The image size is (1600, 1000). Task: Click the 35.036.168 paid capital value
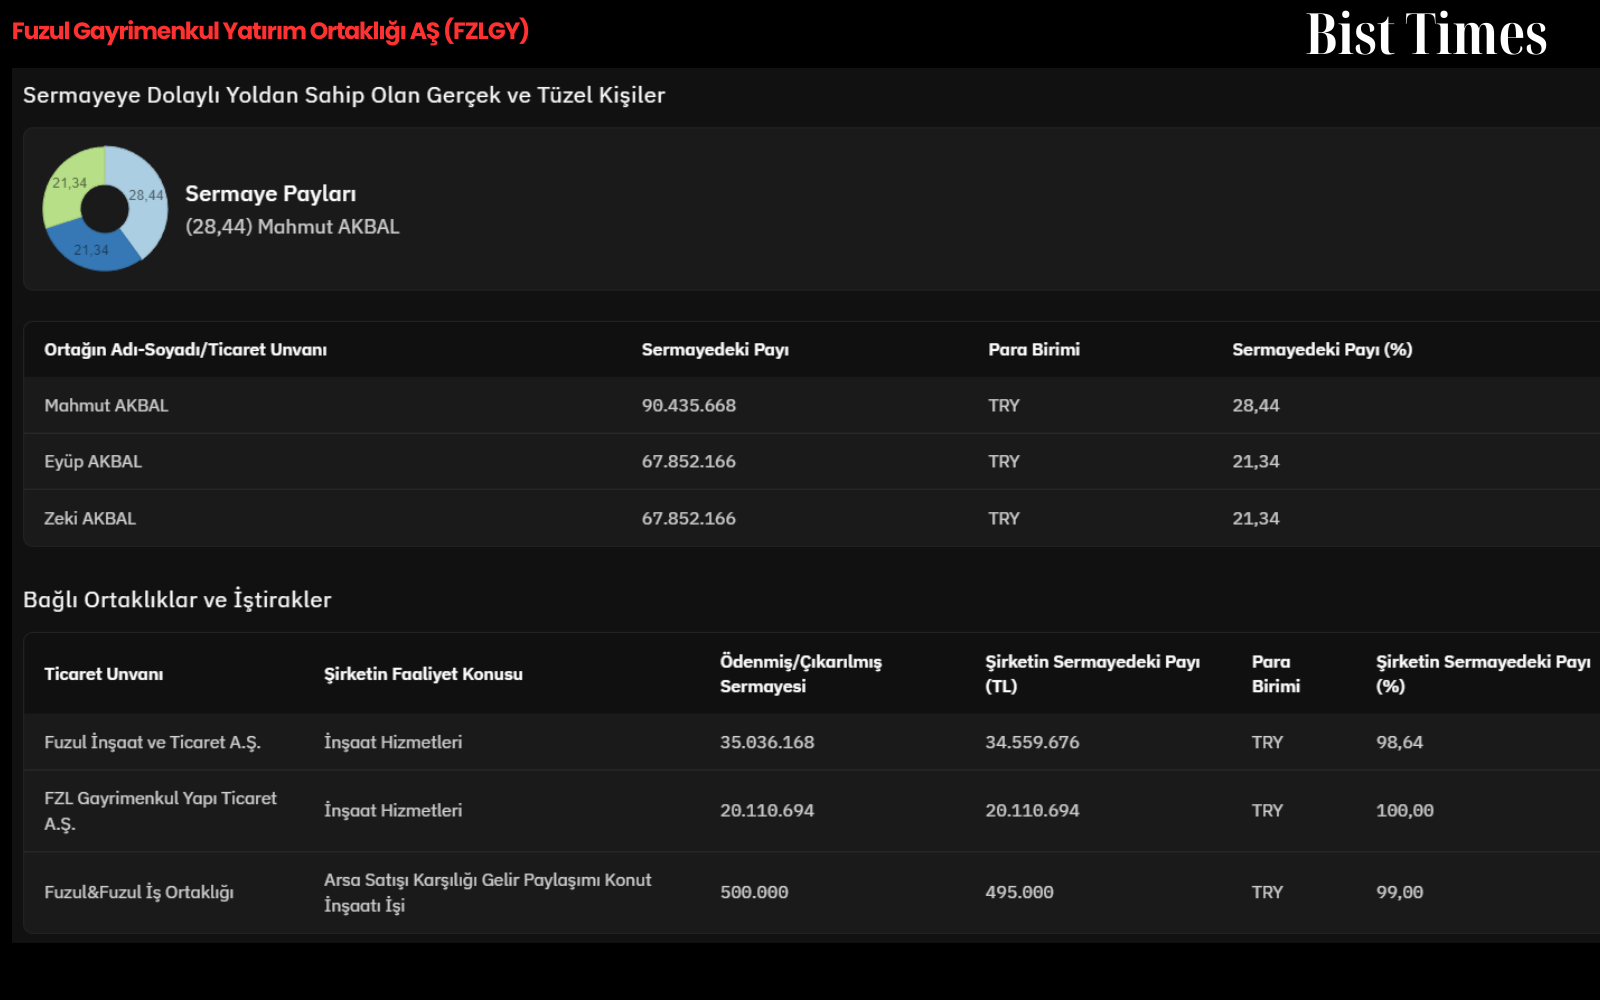coord(767,743)
